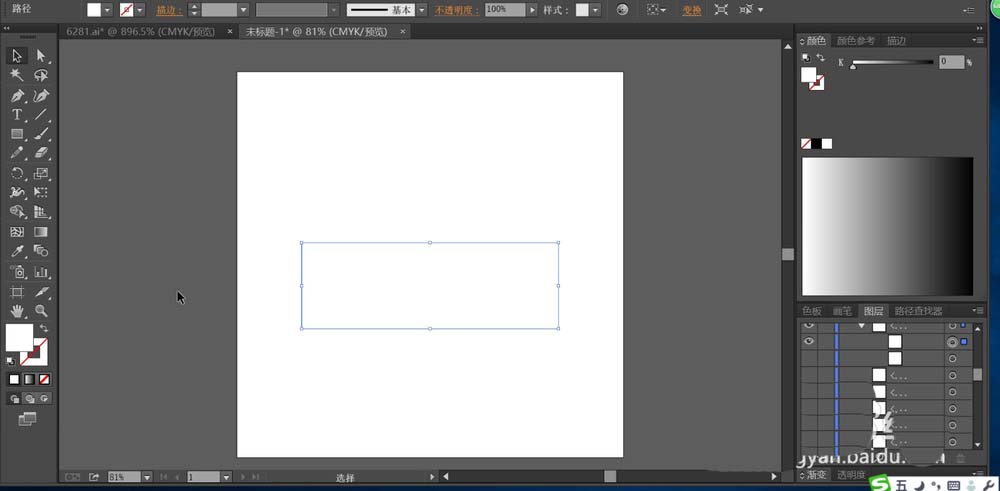This screenshot has height=491, width=1000.
Task: Select the Lasso tool
Action: [x=41, y=76]
